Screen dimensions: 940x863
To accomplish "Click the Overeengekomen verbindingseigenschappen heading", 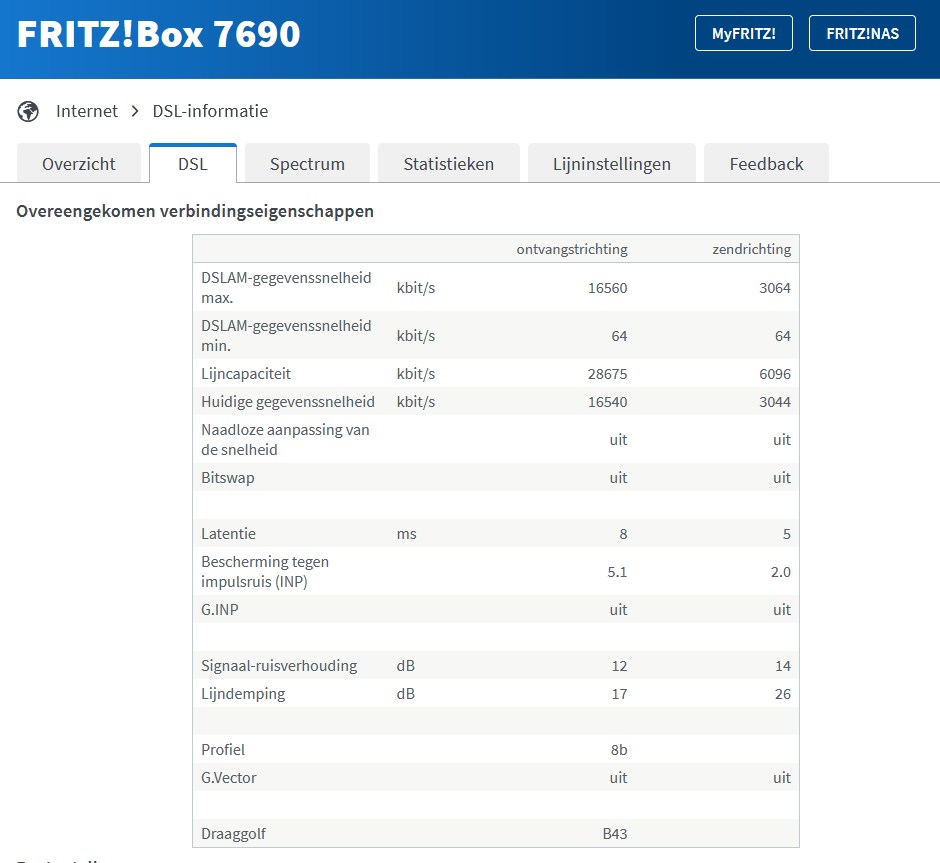I will coord(195,211).
